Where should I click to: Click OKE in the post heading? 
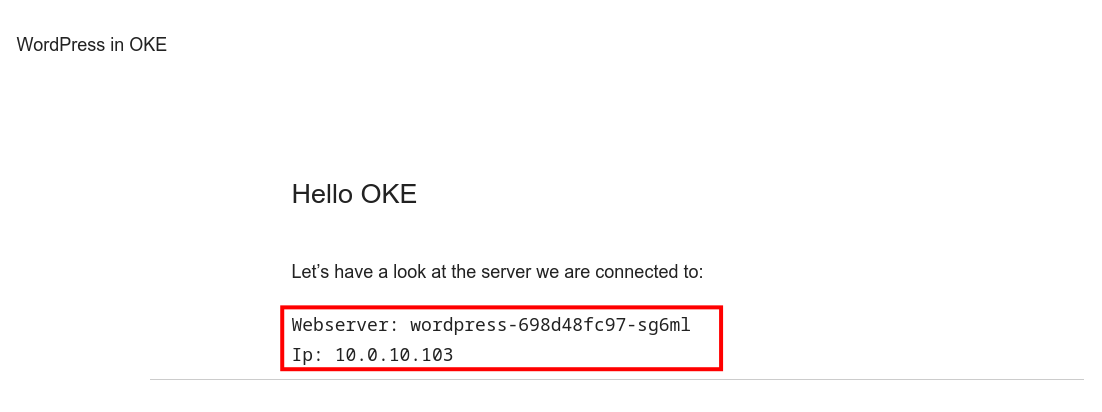388,194
